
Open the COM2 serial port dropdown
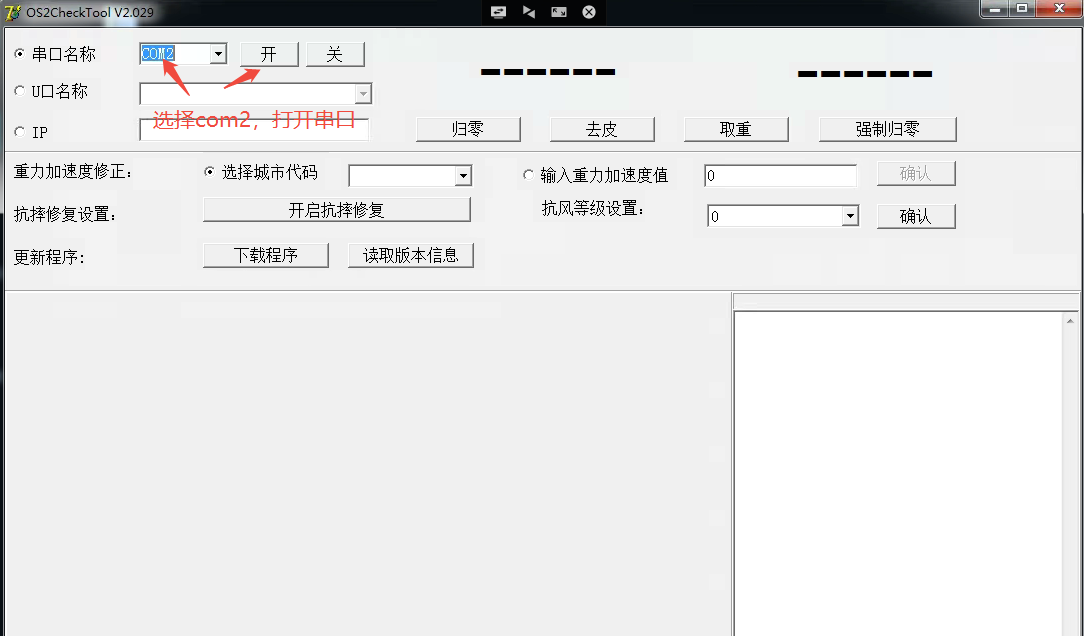pos(218,54)
